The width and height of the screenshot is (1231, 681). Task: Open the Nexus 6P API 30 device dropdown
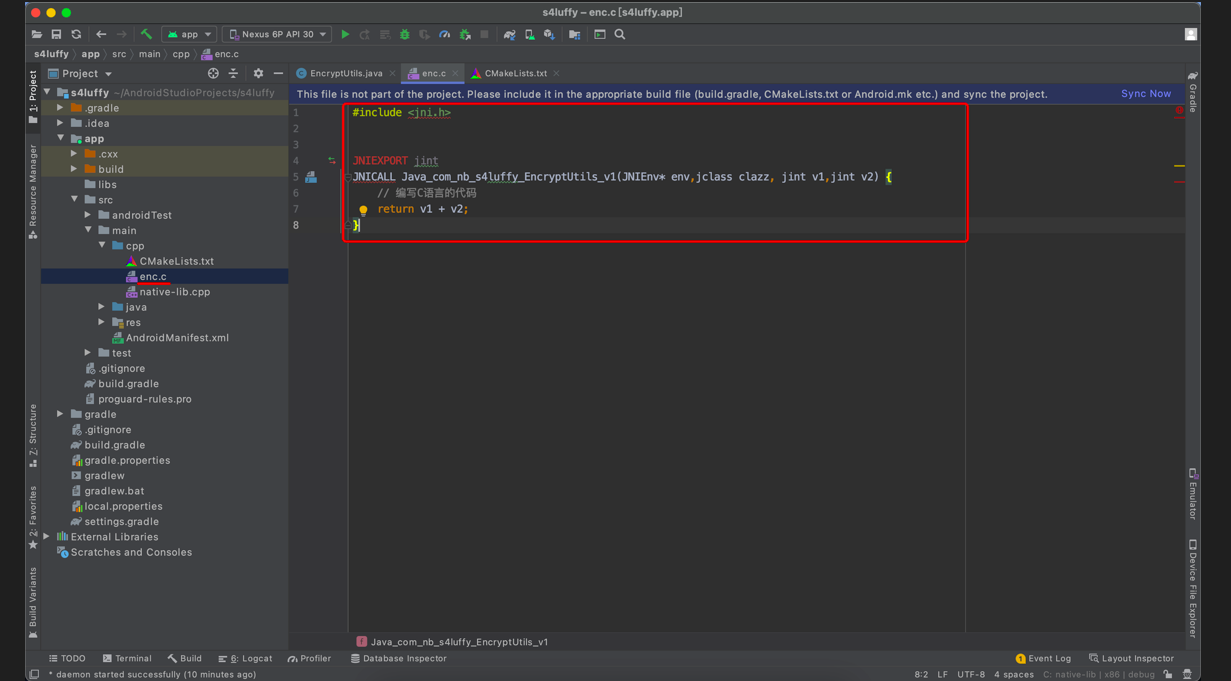pyautogui.click(x=277, y=34)
